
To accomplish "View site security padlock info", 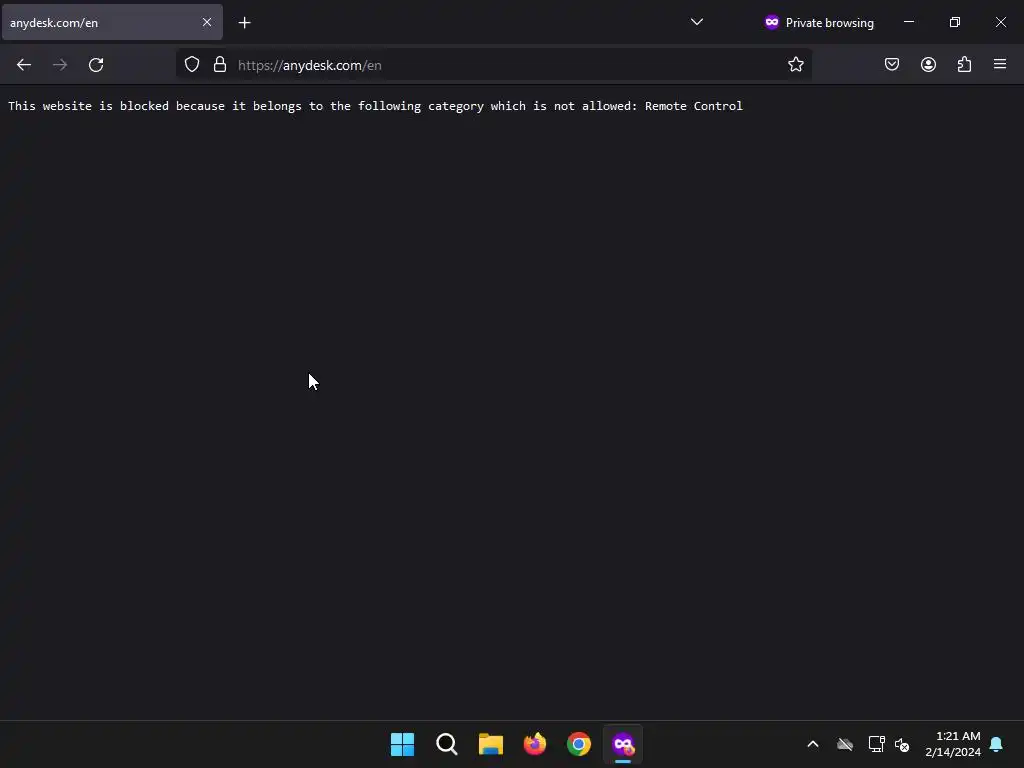I will click(220, 65).
